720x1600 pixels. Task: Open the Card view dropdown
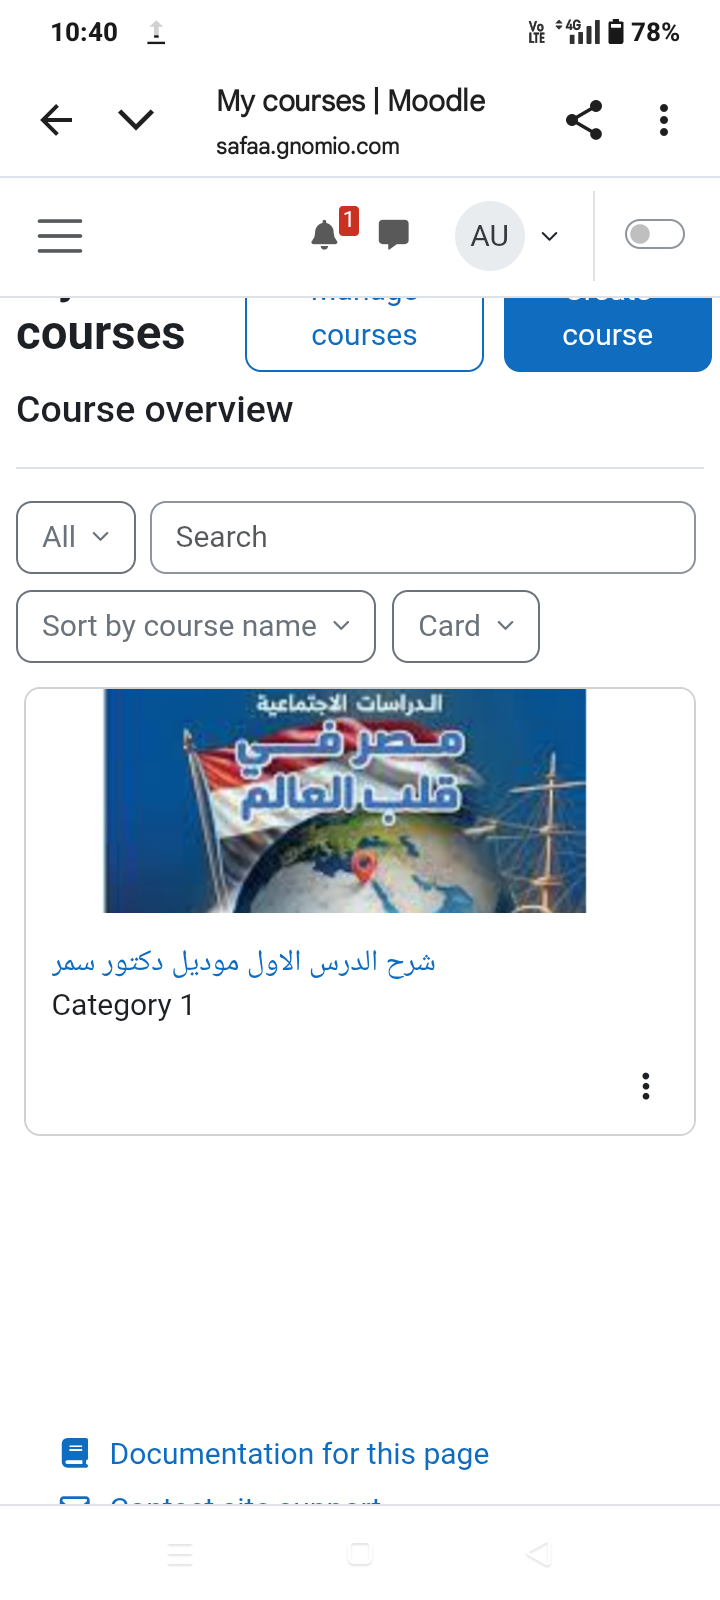(466, 626)
